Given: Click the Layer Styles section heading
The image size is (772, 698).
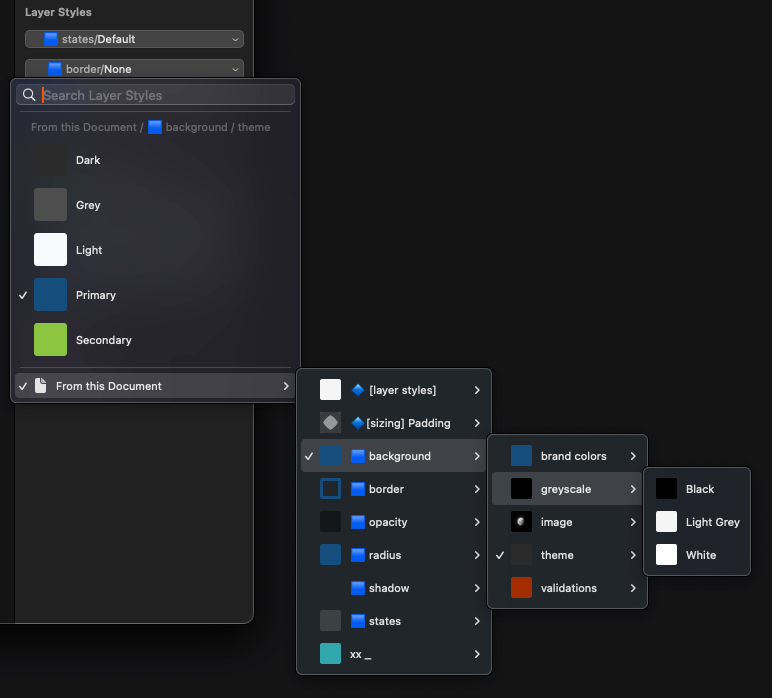Looking at the screenshot, I should click(58, 12).
